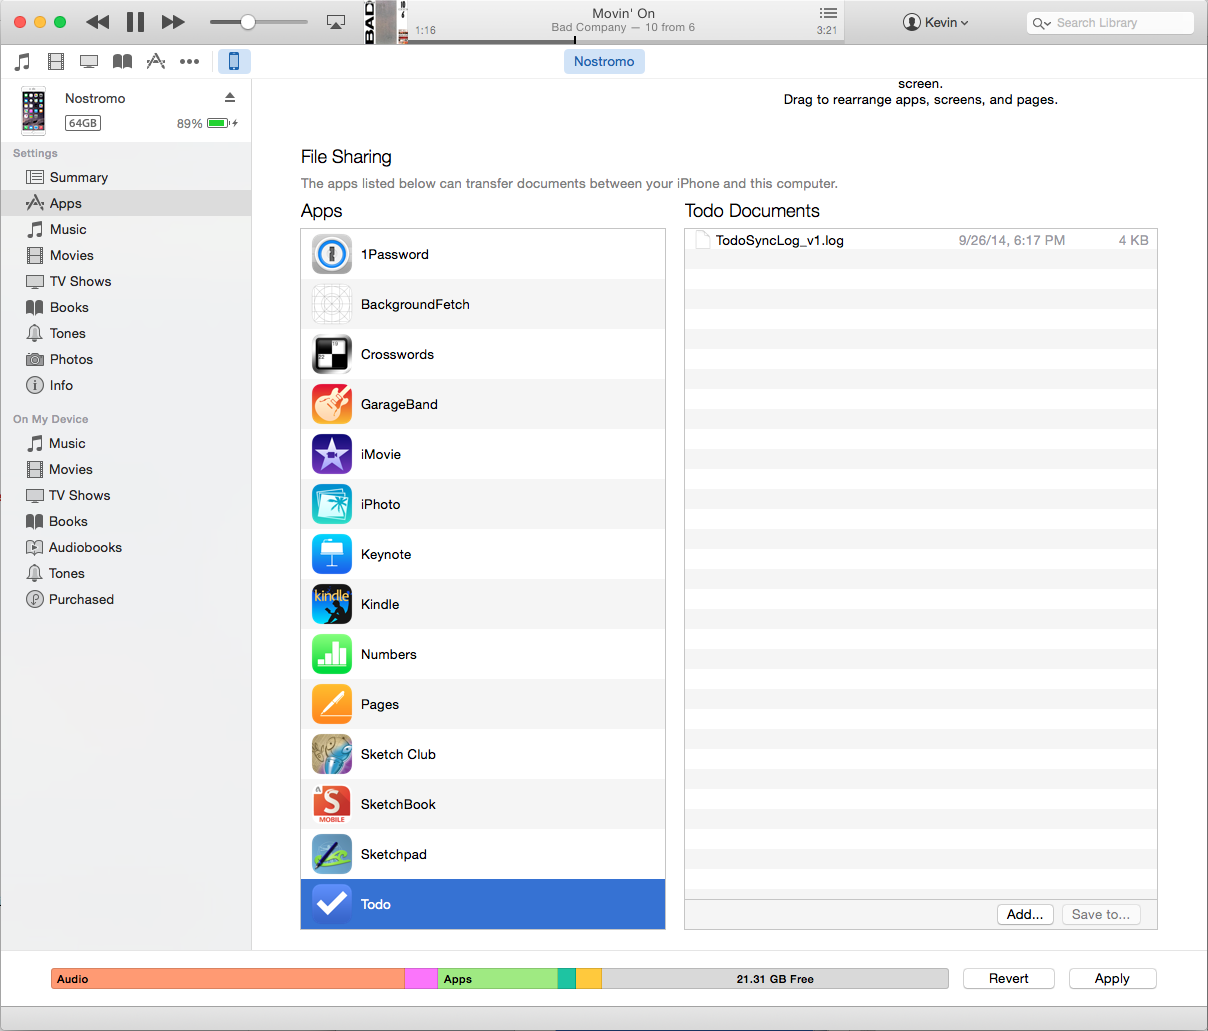The height and width of the screenshot is (1031, 1208).
Task: Open Movies under Settings
Action: 125,255
